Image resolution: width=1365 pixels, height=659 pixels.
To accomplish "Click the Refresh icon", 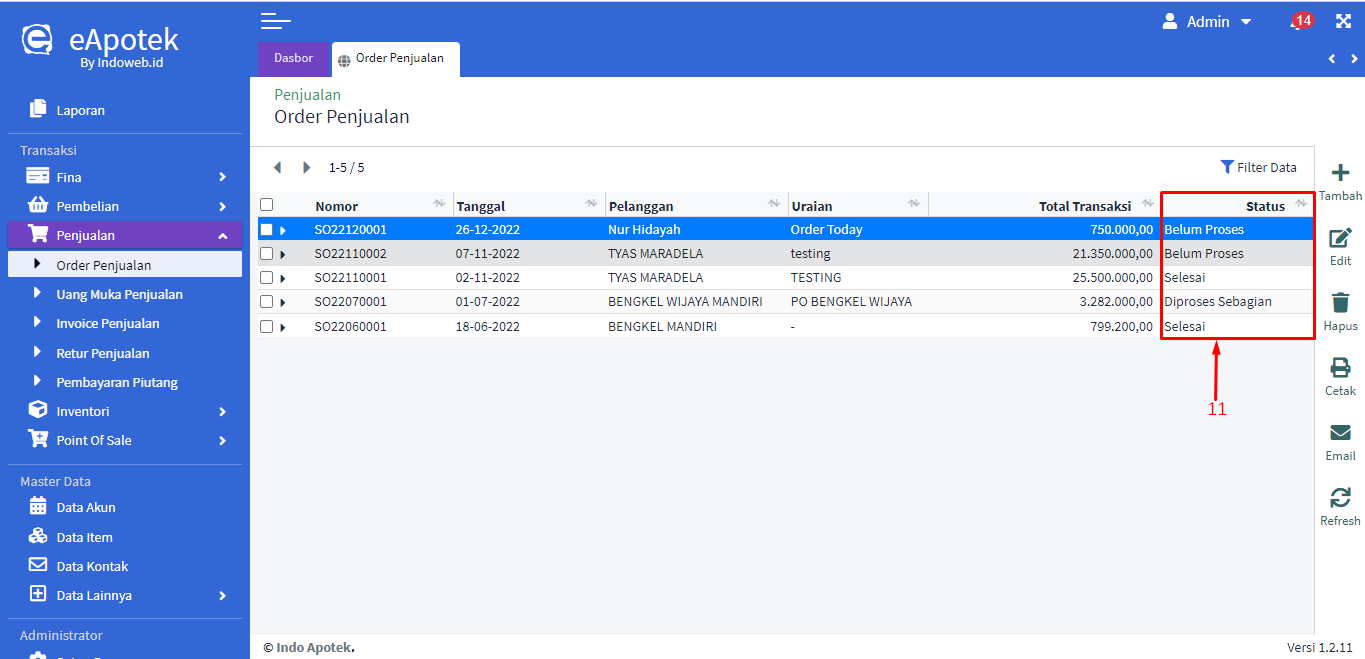I will [1340, 499].
